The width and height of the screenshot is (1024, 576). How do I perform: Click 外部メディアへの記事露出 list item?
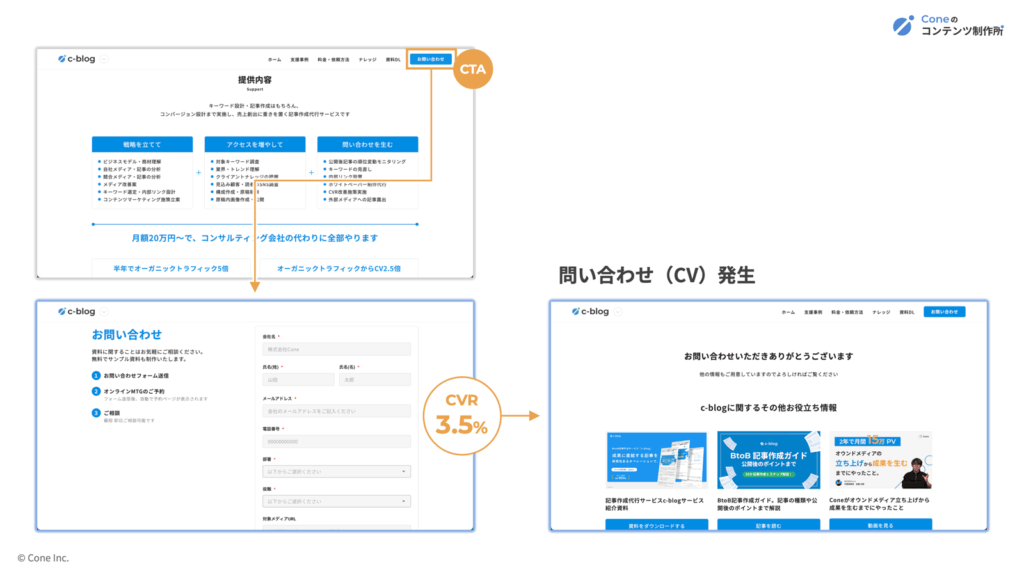click(357, 199)
